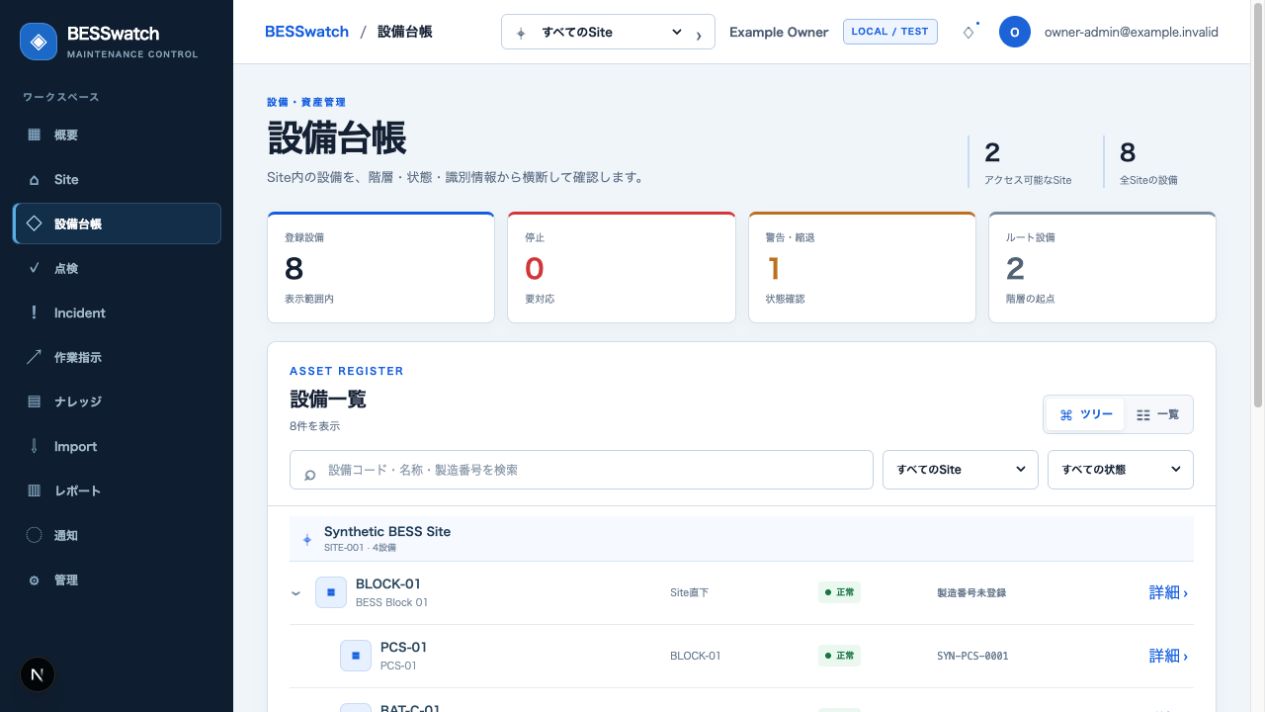Click the レポート bars icon in sidebar
This screenshot has width=1265, height=712.
[34, 491]
